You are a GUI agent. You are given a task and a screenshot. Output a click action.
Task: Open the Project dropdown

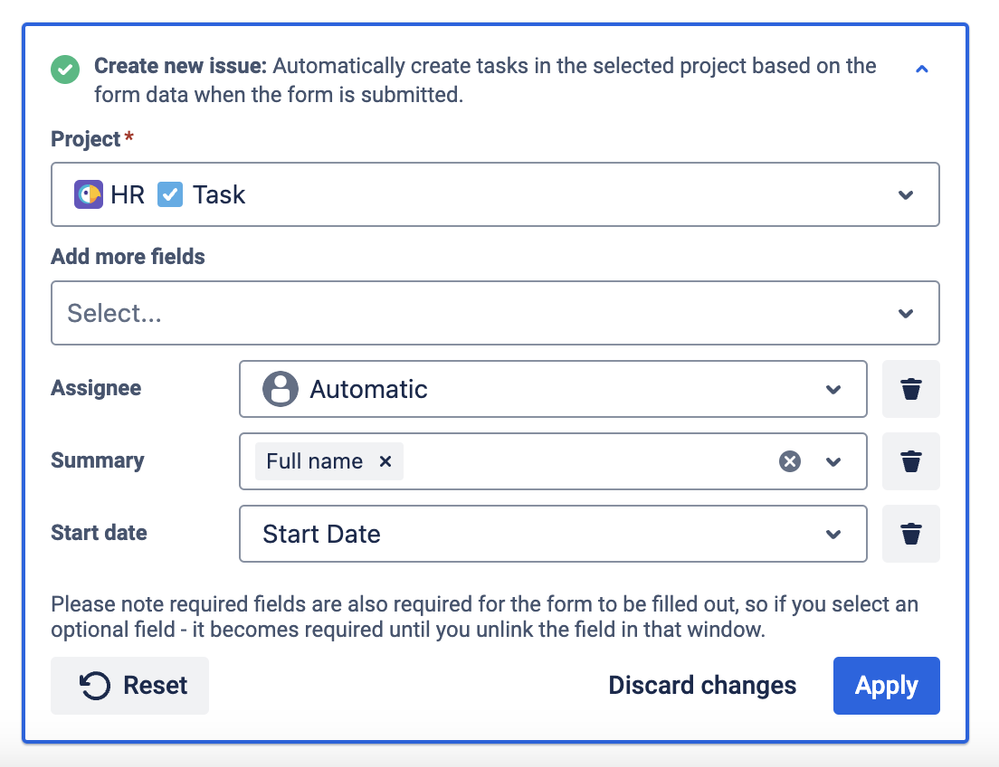click(905, 195)
